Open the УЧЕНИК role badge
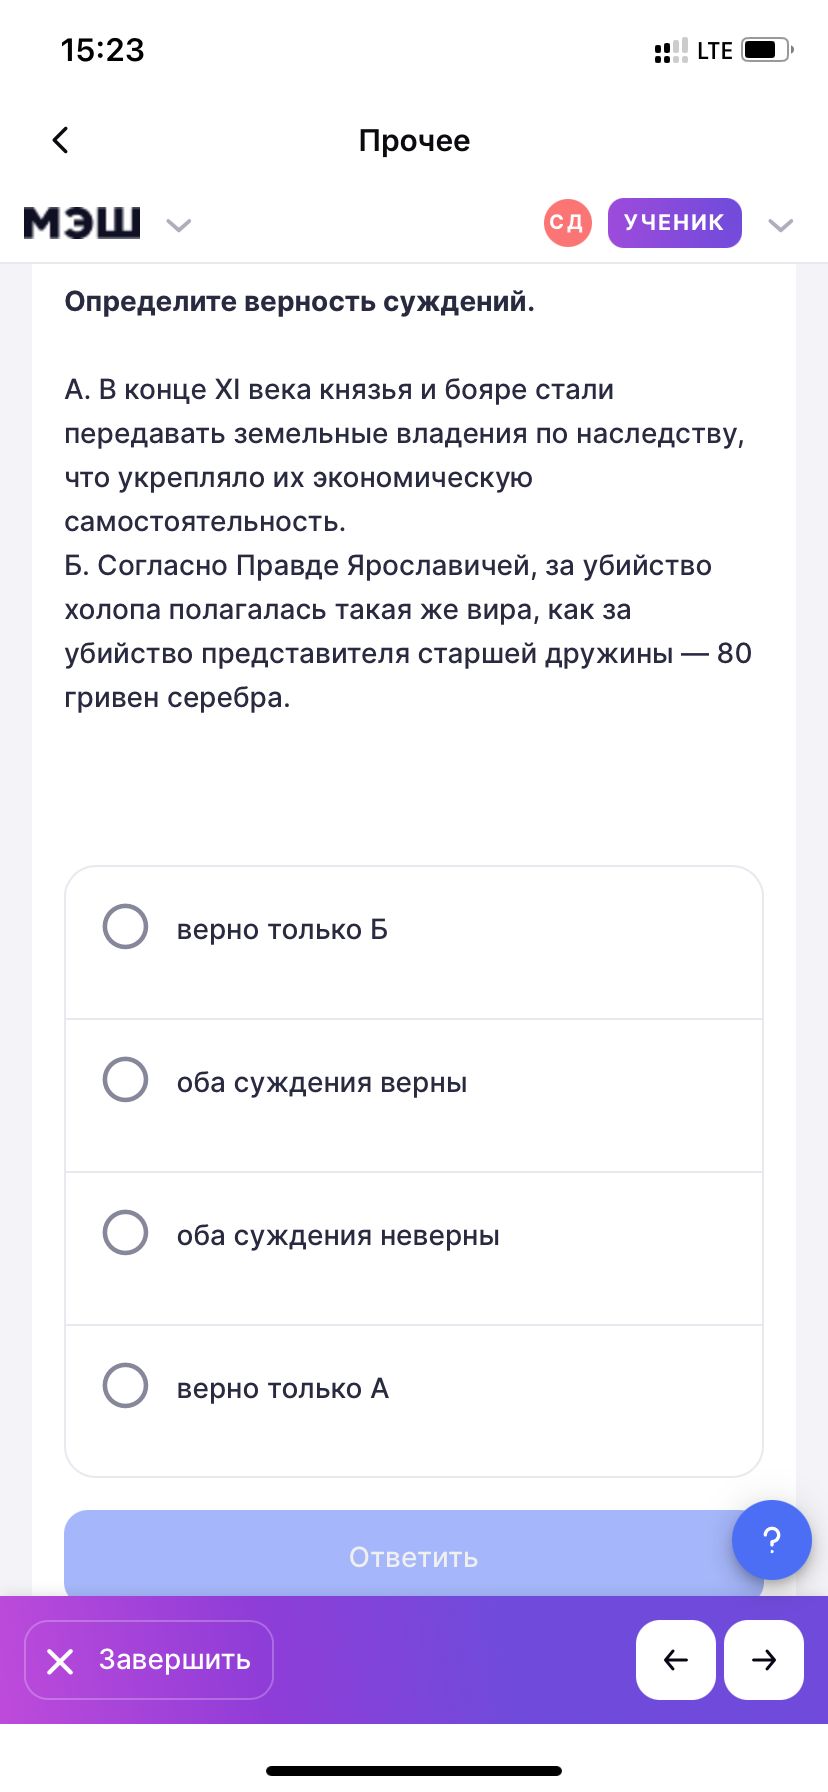 (674, 223)
